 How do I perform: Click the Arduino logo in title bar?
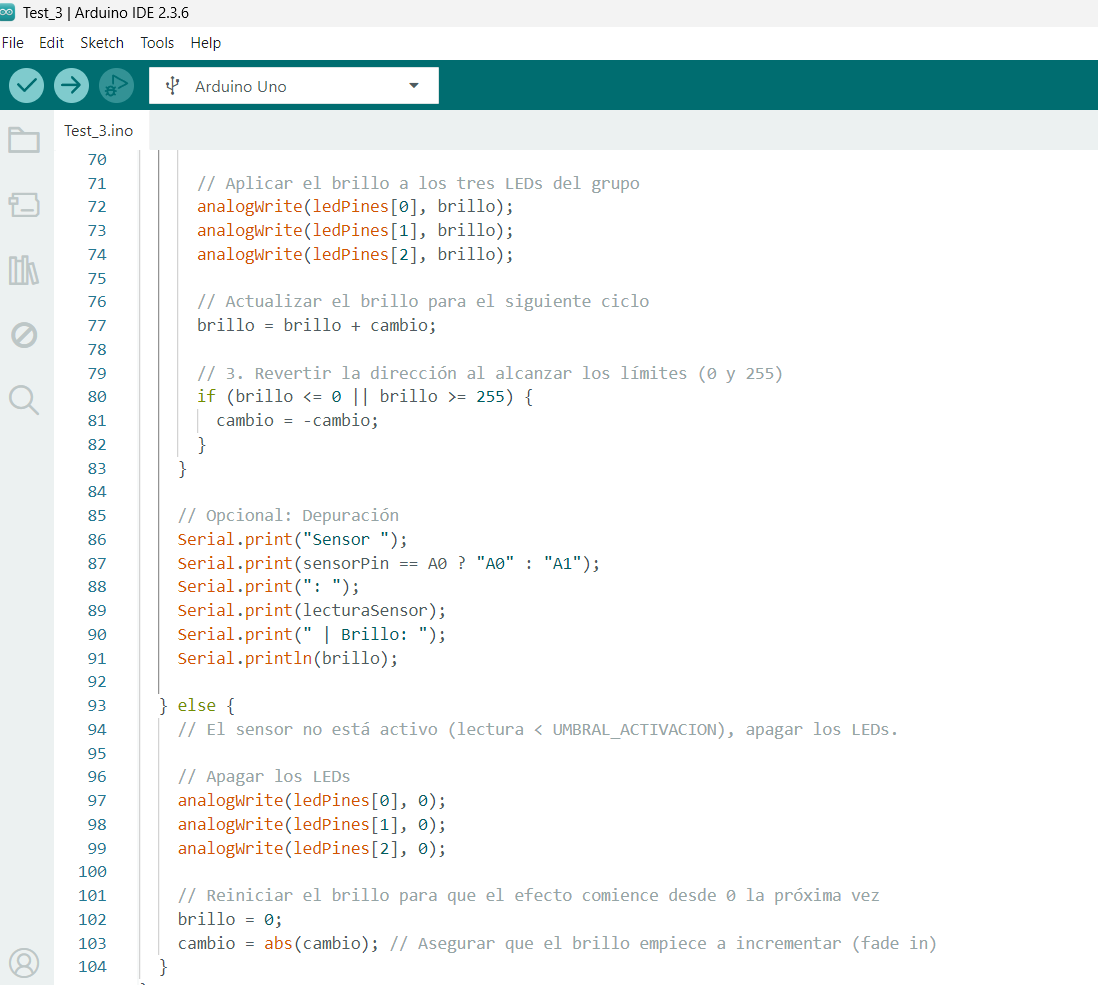coord(8,13)
